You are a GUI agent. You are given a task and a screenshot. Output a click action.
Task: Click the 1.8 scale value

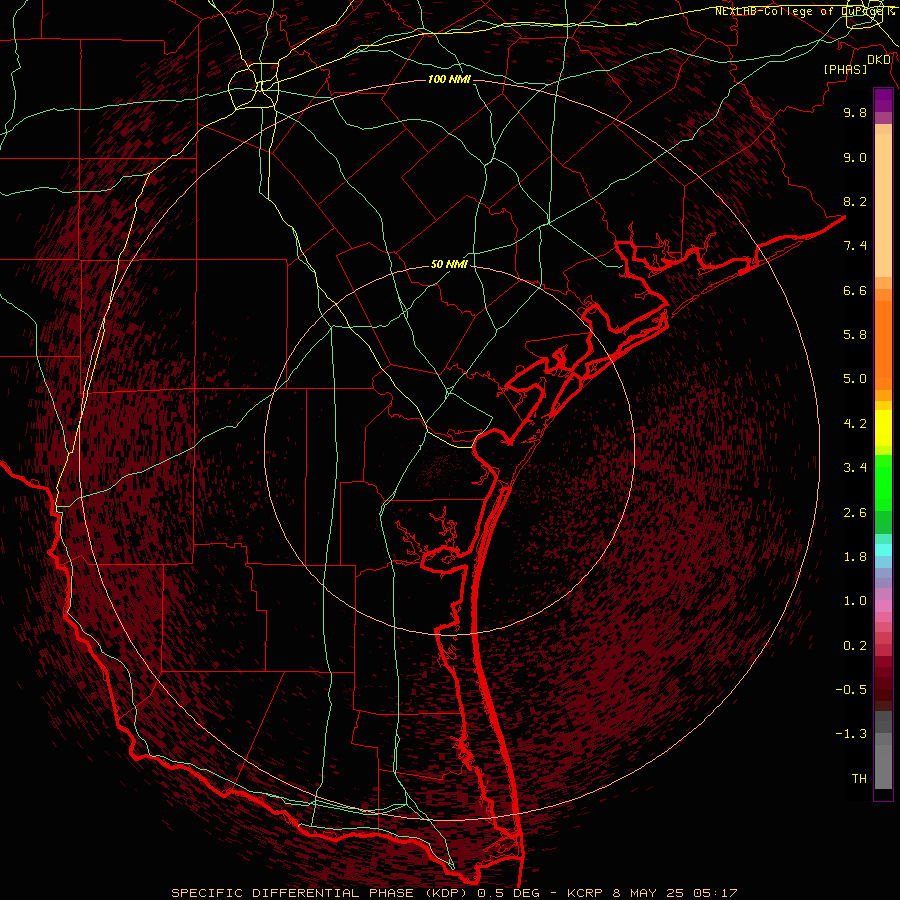pos(855,557)
